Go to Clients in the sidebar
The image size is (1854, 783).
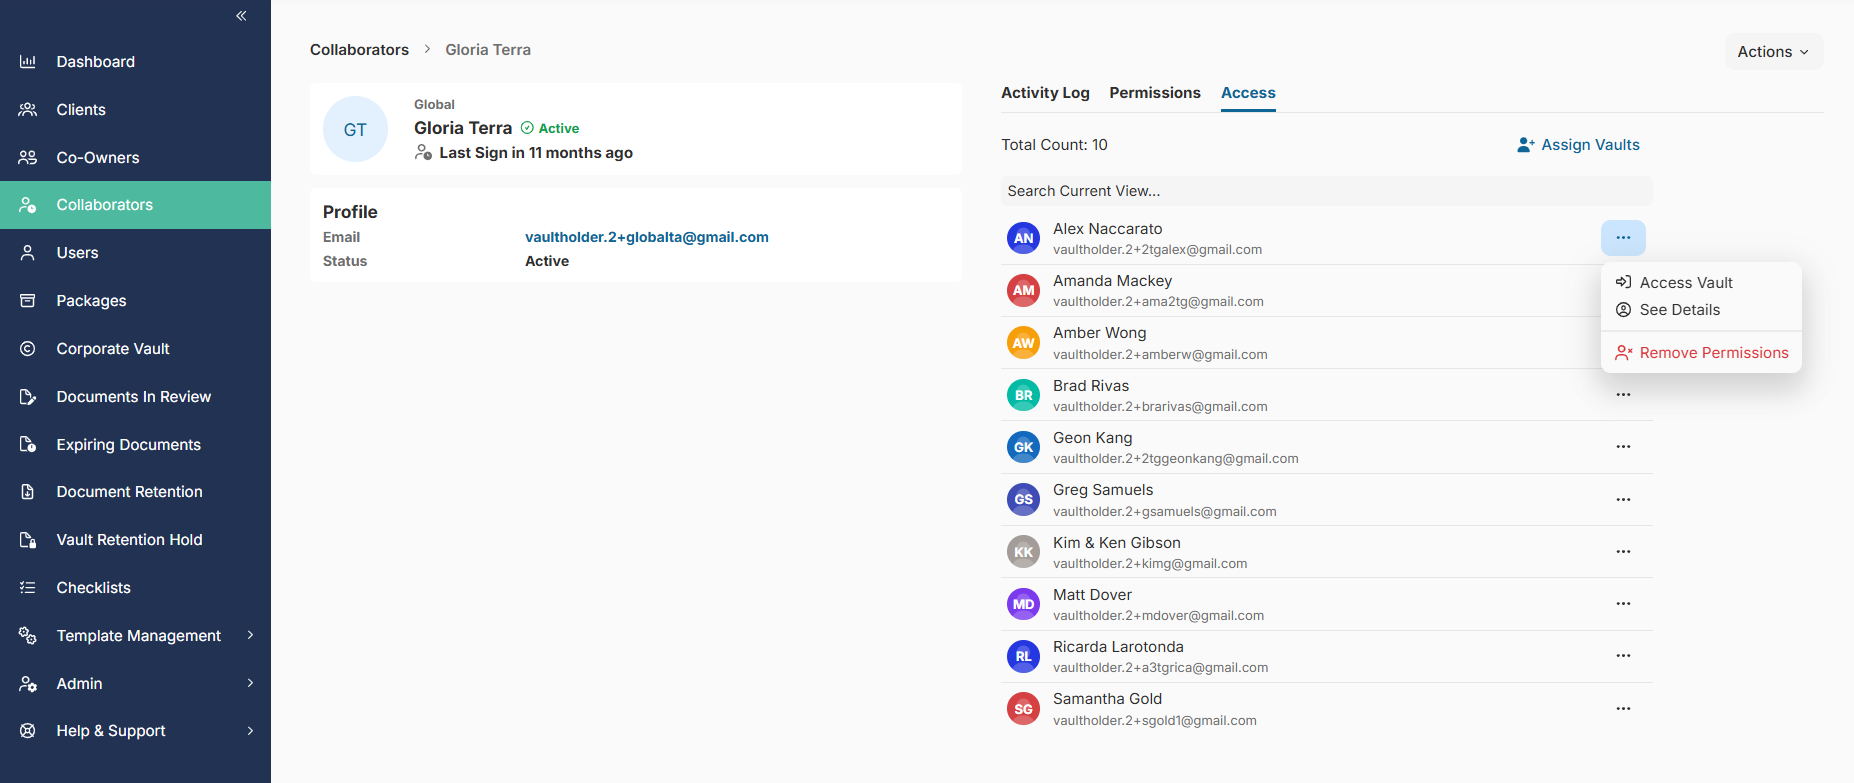click(x=135, y=110)
